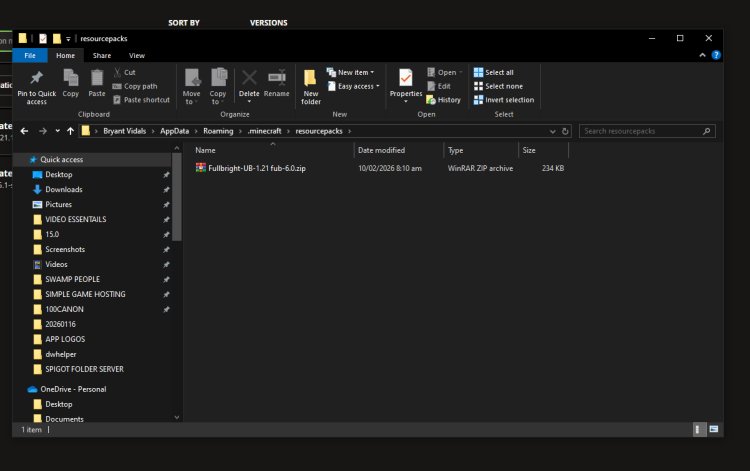Open address bar history dropdown
The width and height of the screenshot is (750, 471).
(x=552, y=131)
